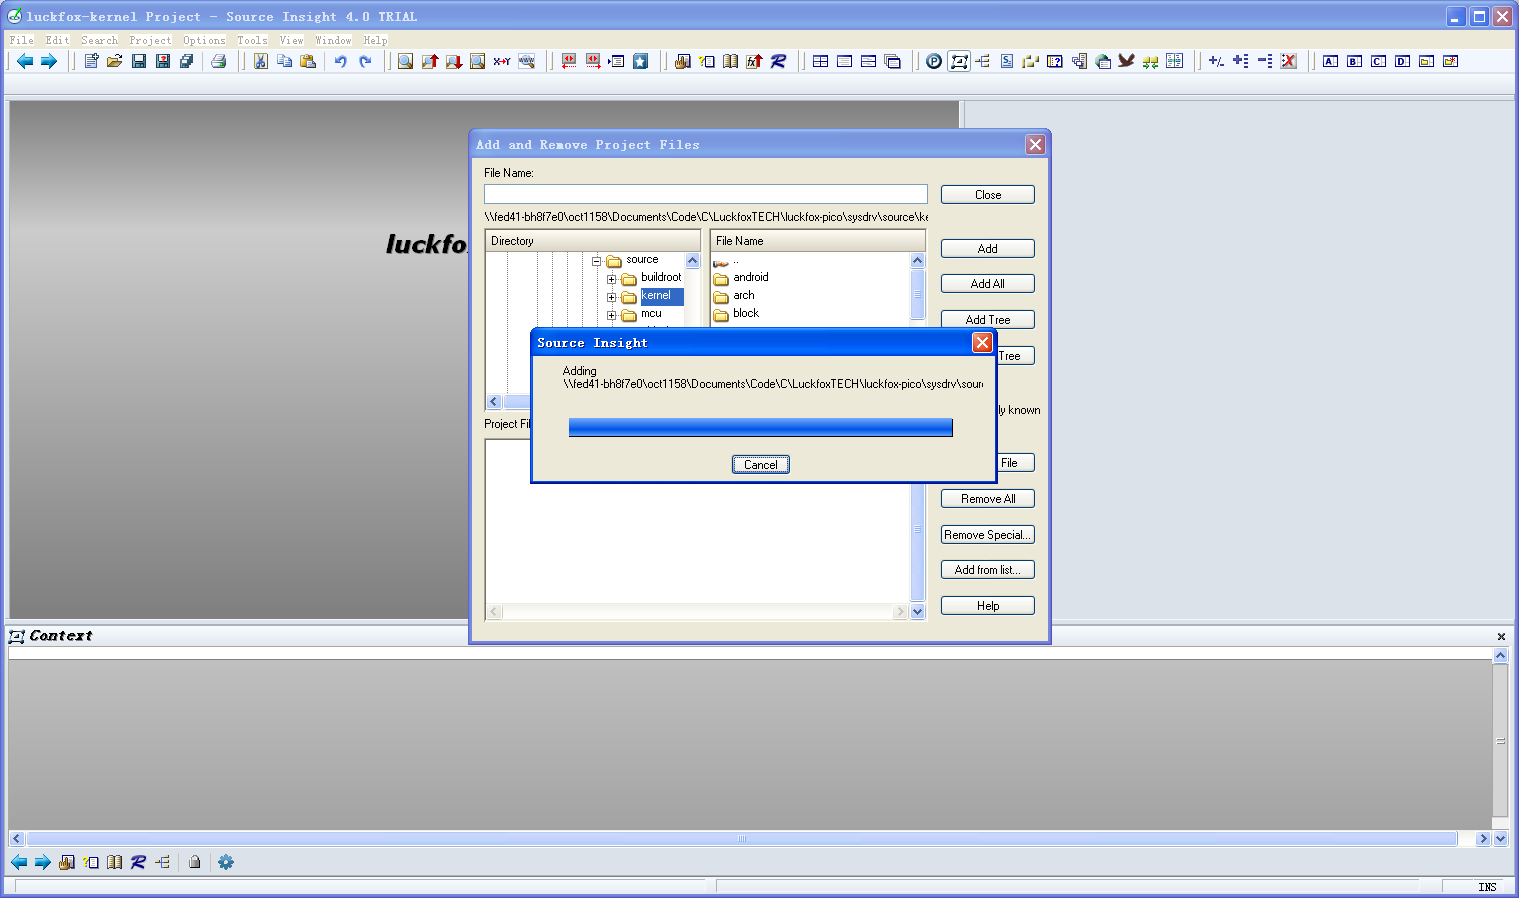Click Directory tree scroll-up arrow

pyautogui.click(x=693, y=260)
